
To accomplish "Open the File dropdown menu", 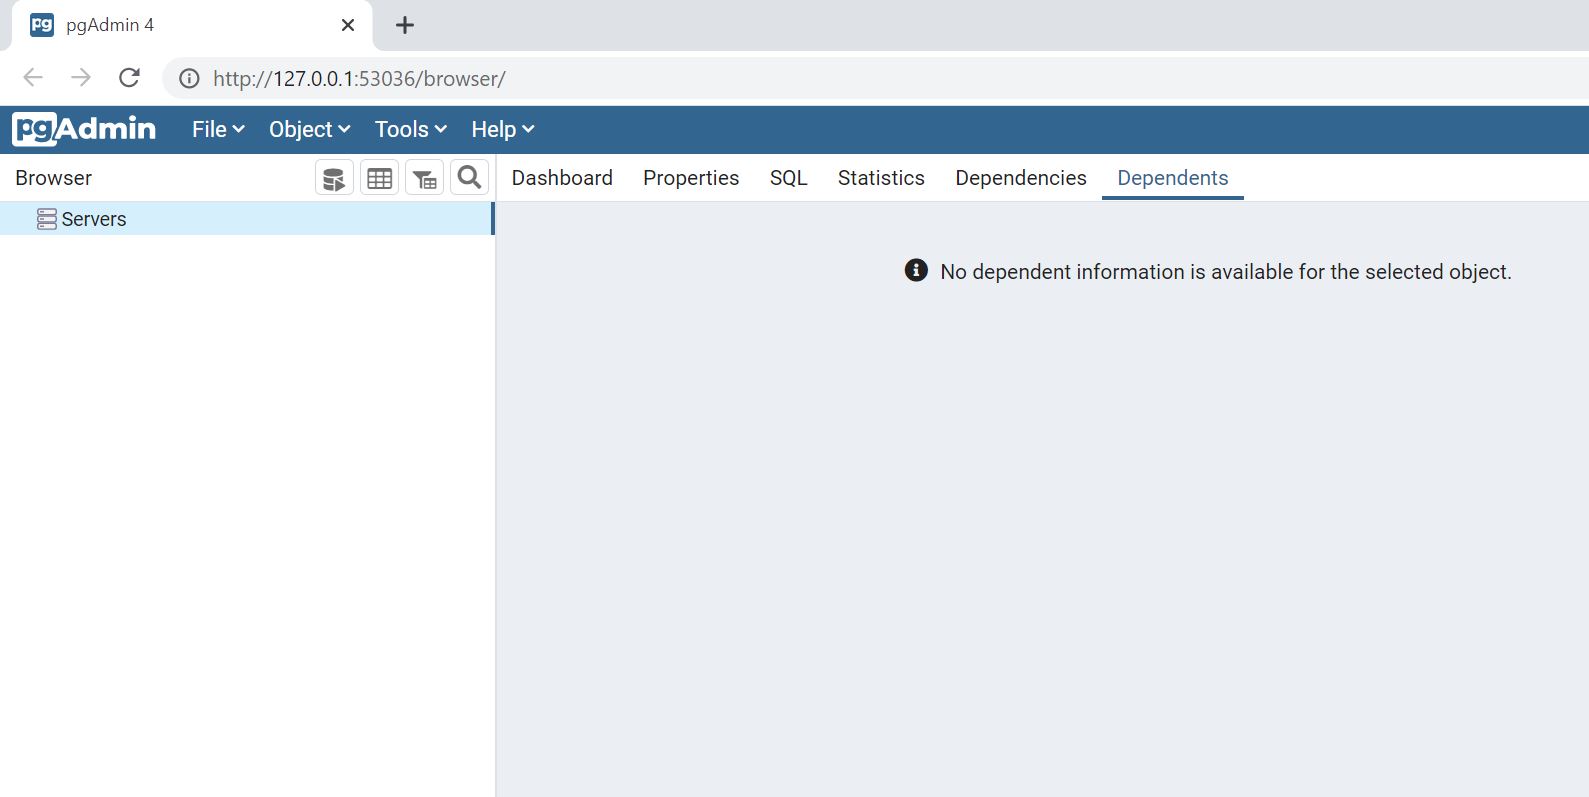I will [x=218, y=129].
